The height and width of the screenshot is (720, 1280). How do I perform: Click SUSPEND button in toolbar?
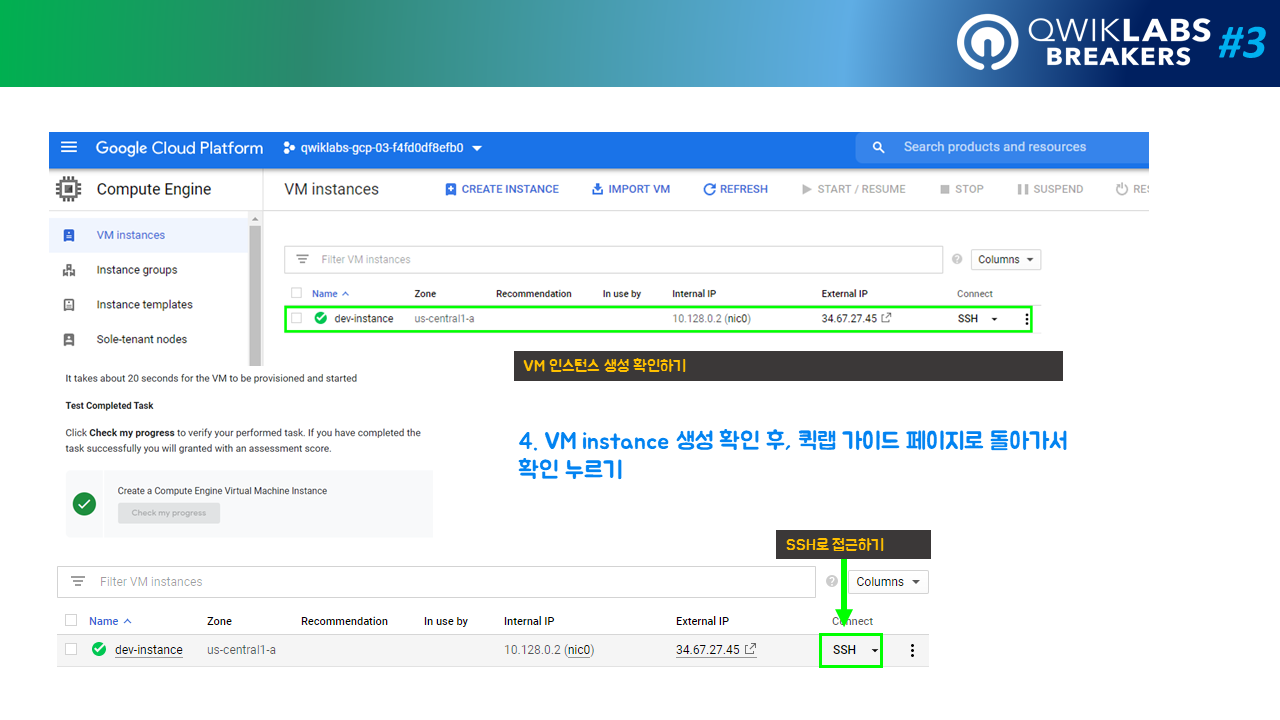(1051, 189)
